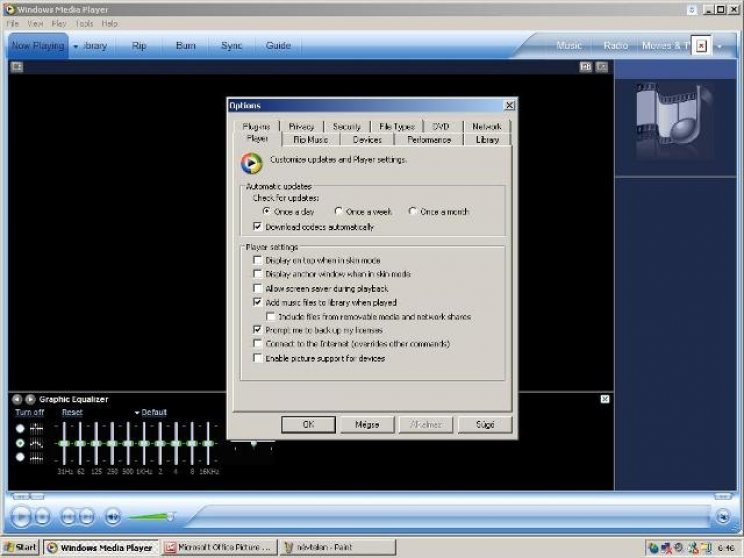Enable picture support for devices checkbox
Image resolution: width=744 pixels, height=558 pixels.
coord(258,358)
